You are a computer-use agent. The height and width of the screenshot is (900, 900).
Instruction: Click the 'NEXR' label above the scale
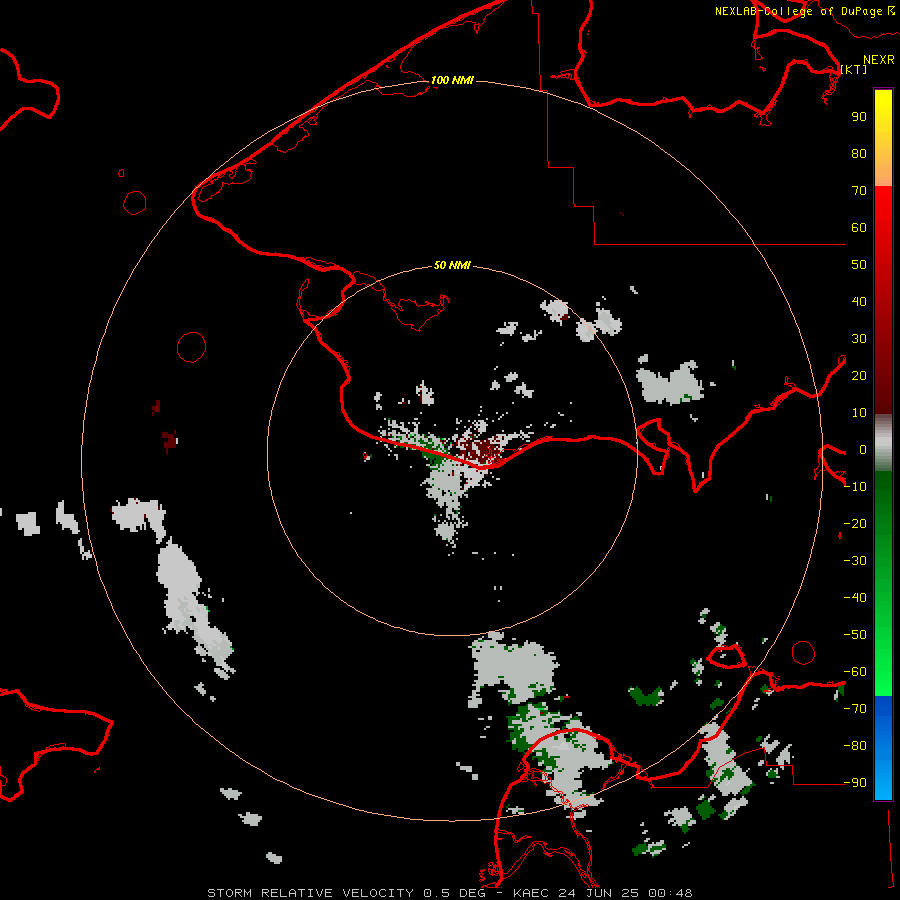[x=879, y=60]
